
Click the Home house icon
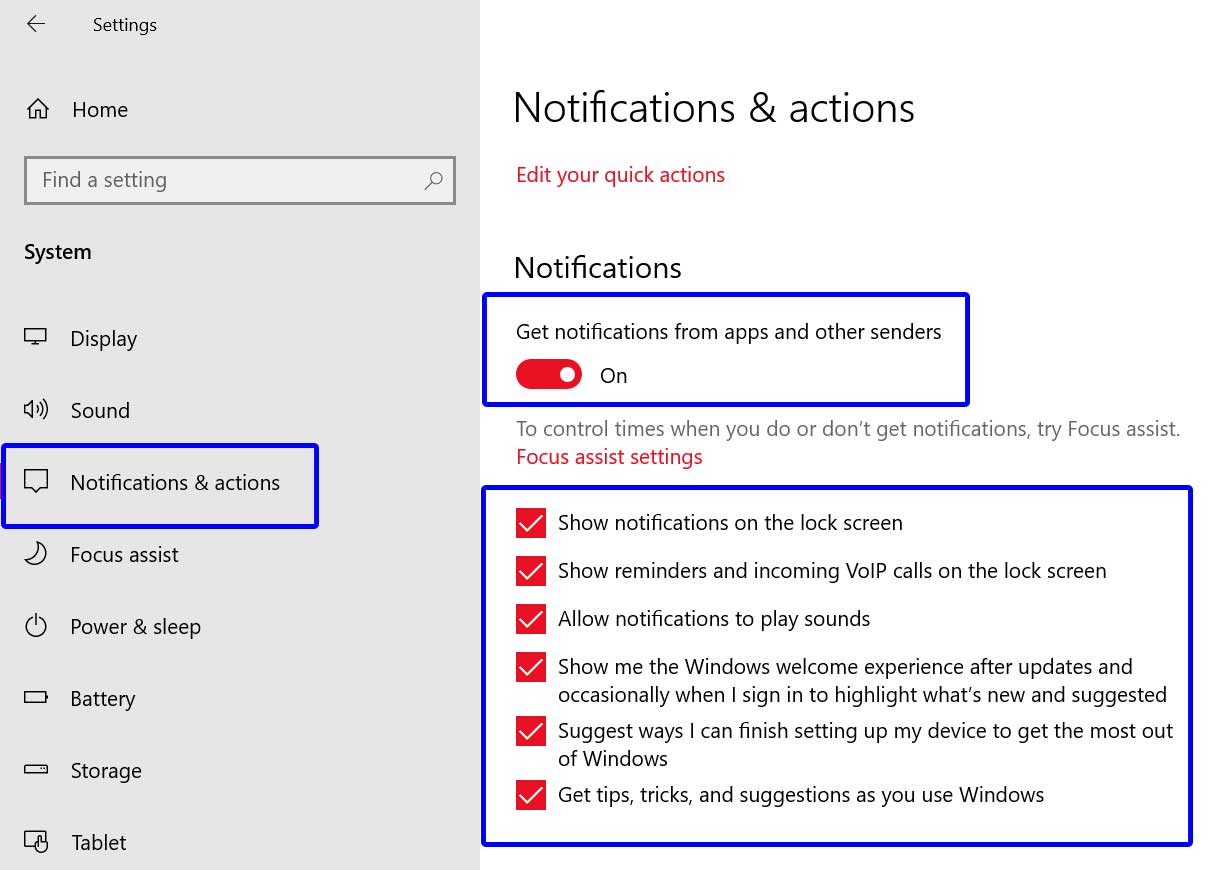37,109
